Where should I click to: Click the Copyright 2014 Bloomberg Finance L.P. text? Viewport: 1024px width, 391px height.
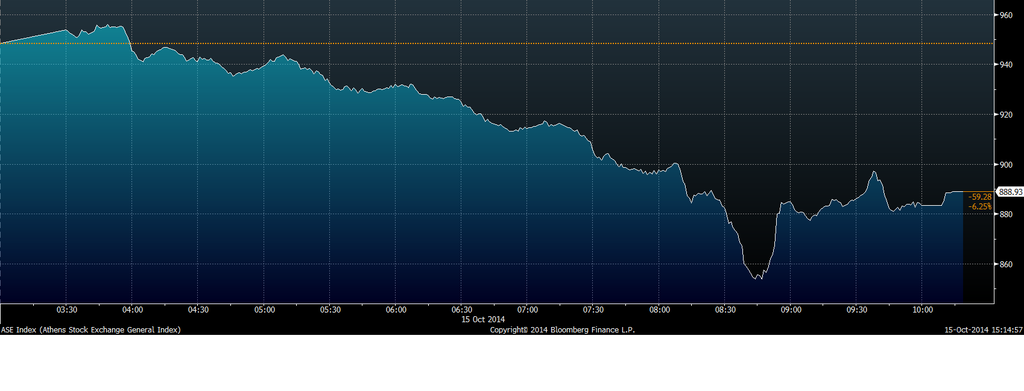coord(562,330)
